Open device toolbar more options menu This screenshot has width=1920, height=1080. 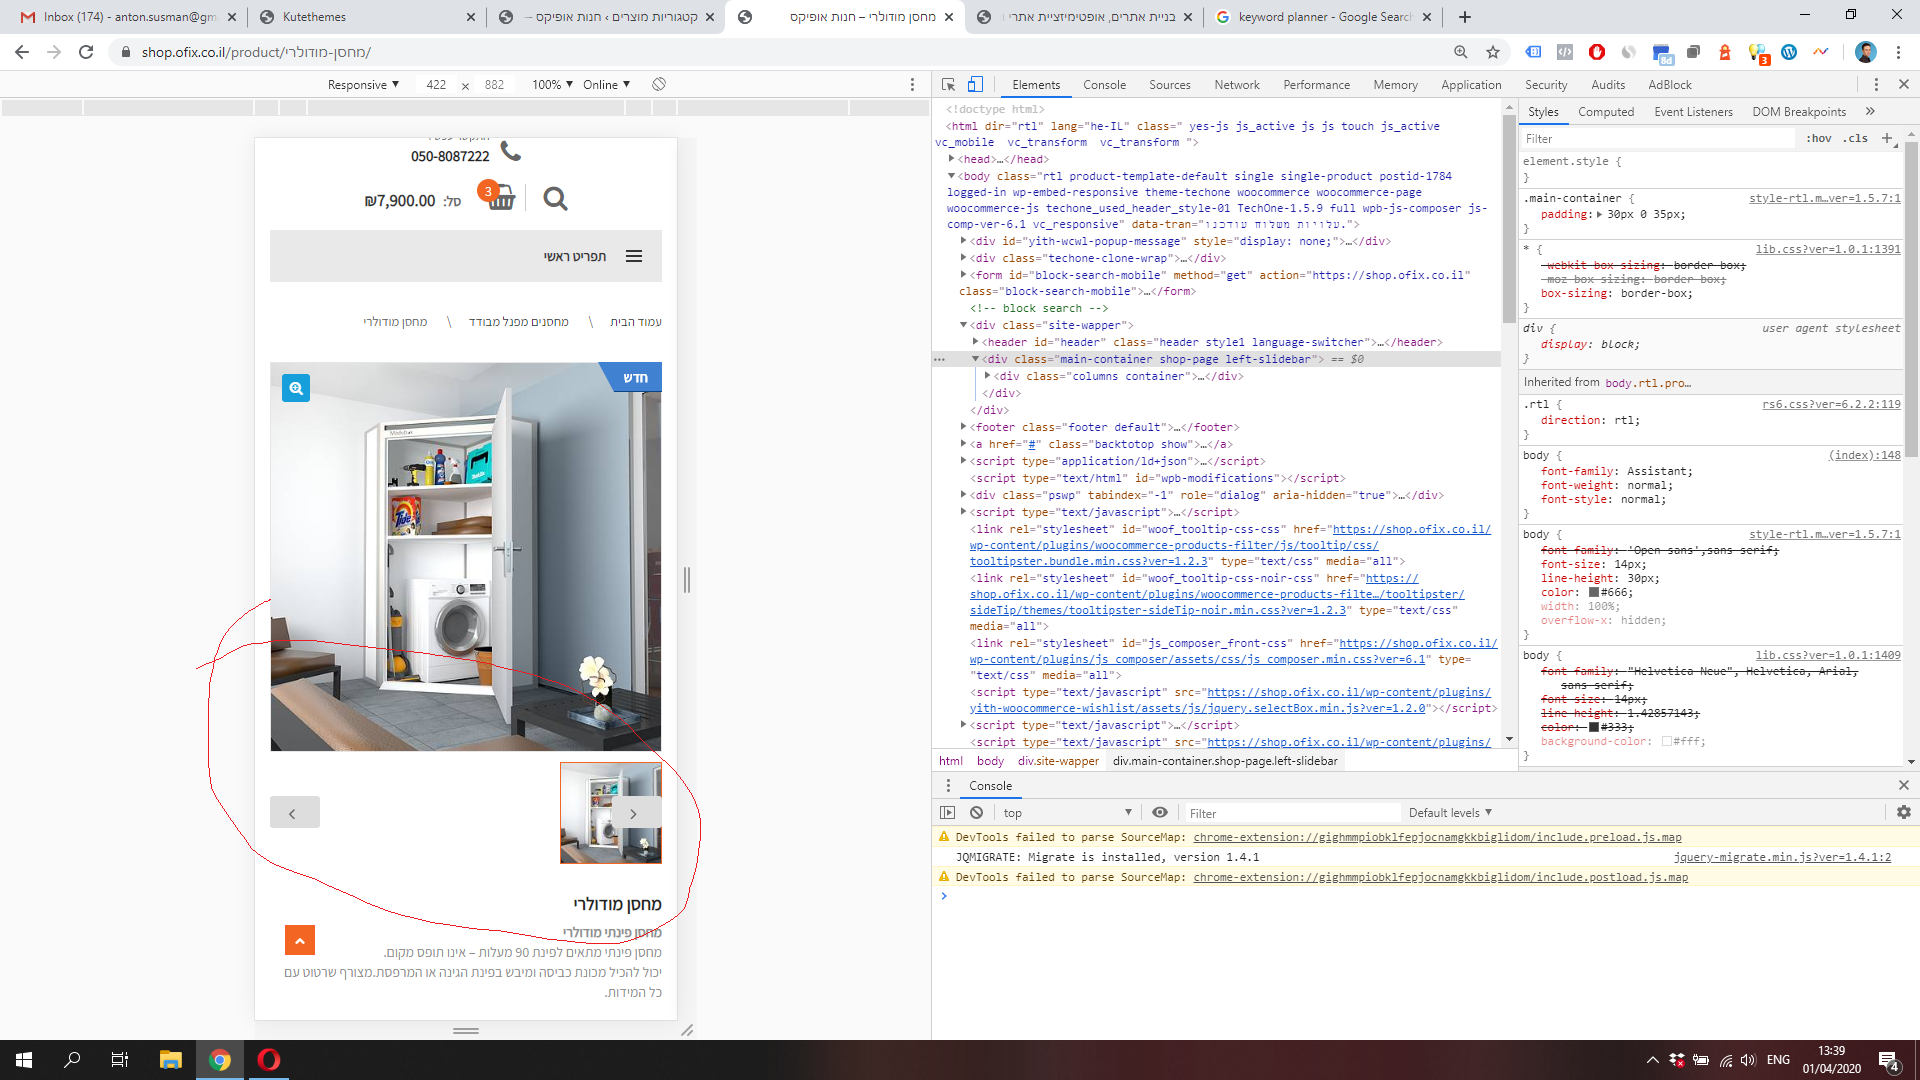coord(912,85)
